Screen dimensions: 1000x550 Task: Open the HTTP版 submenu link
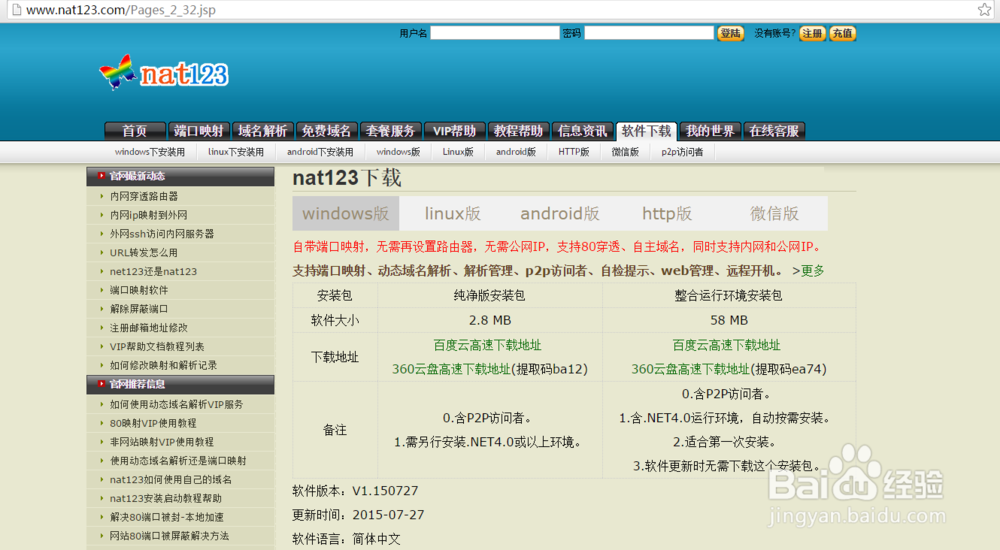[574, 152]
